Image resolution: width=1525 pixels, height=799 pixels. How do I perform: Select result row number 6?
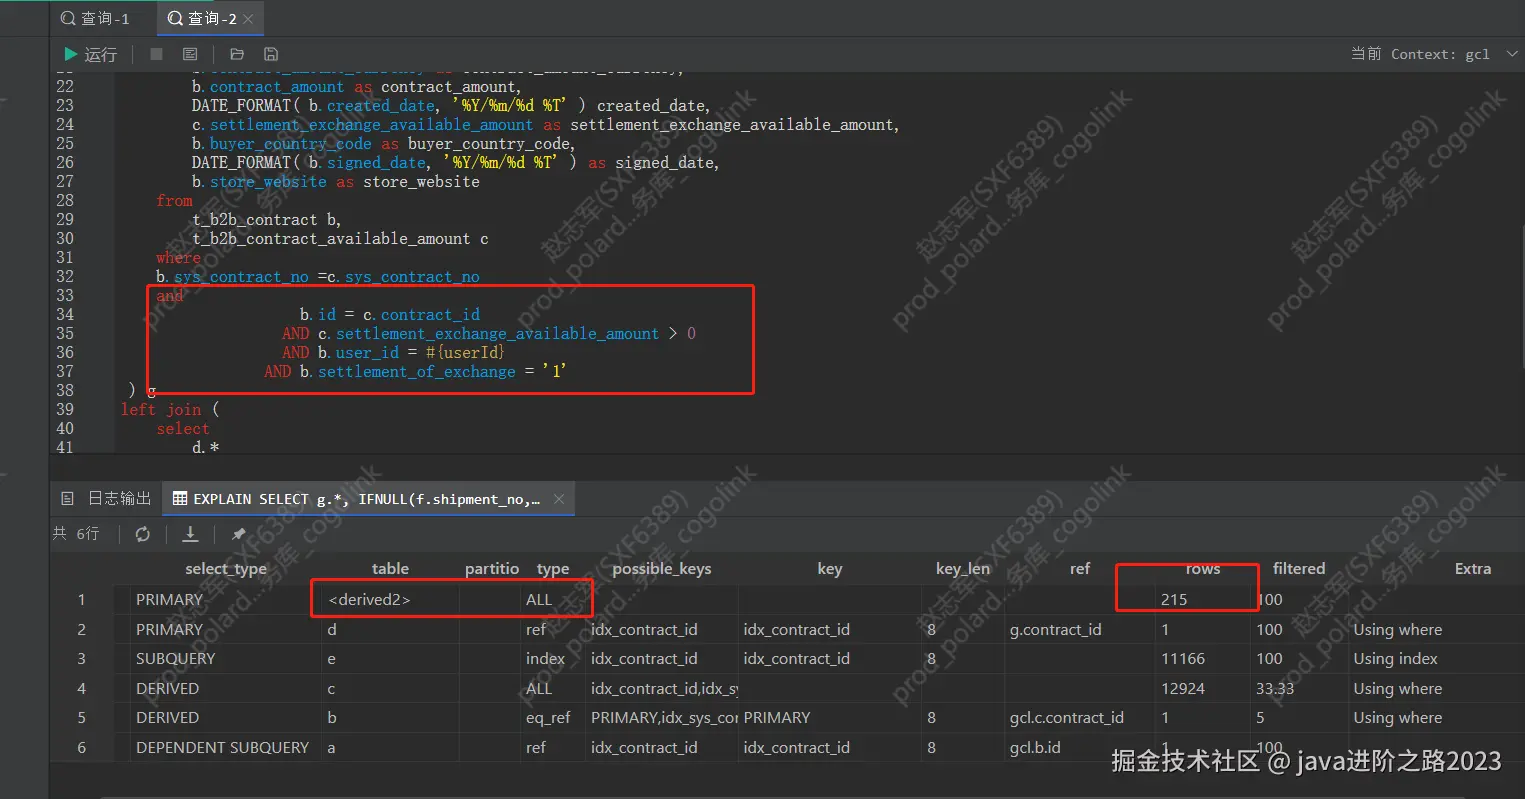pyautogui.click(x=82, y=747)
